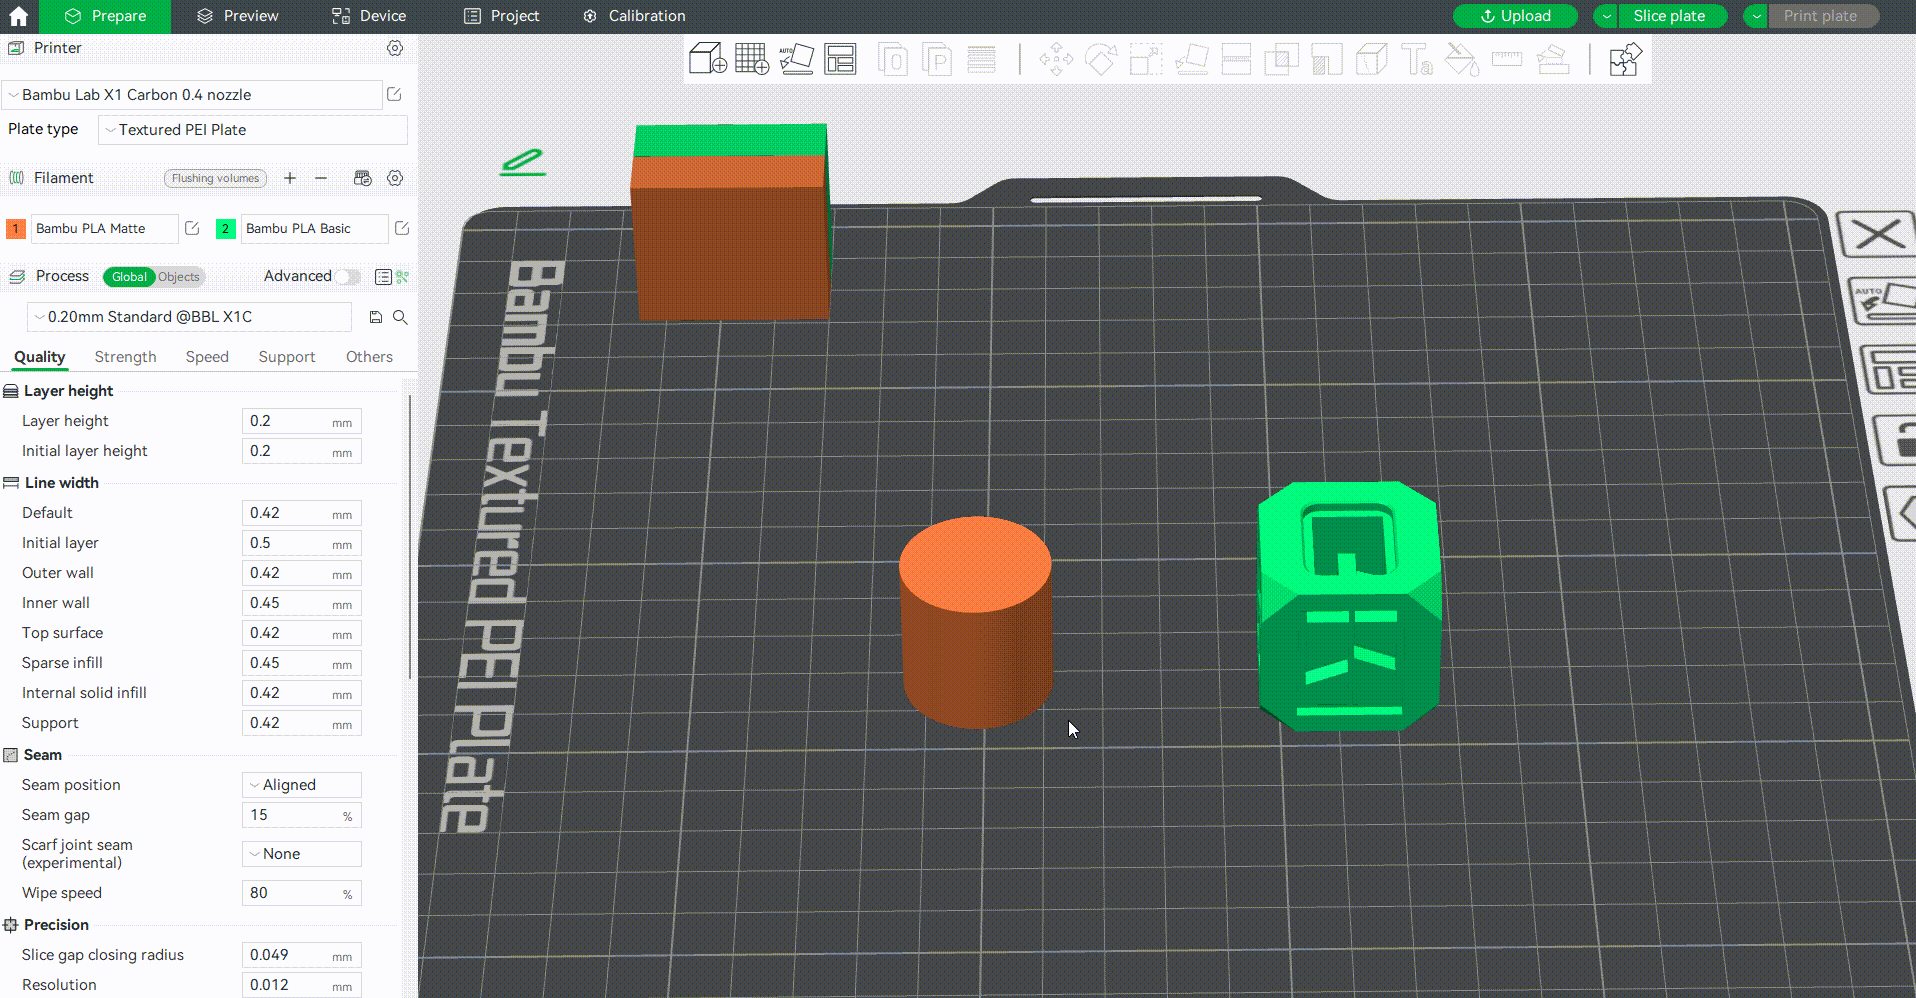
Task: Open the Scarf joint seam dropdown
Action: click(302, 854)
